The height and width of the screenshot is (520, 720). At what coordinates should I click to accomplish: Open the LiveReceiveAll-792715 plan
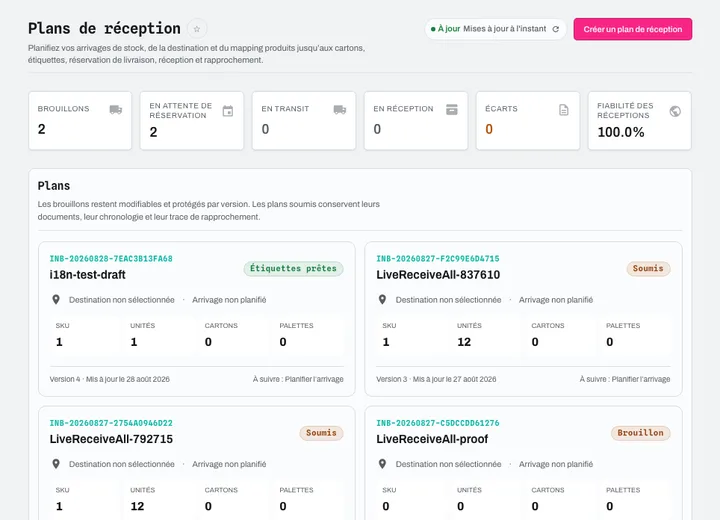tap(111, 439)
